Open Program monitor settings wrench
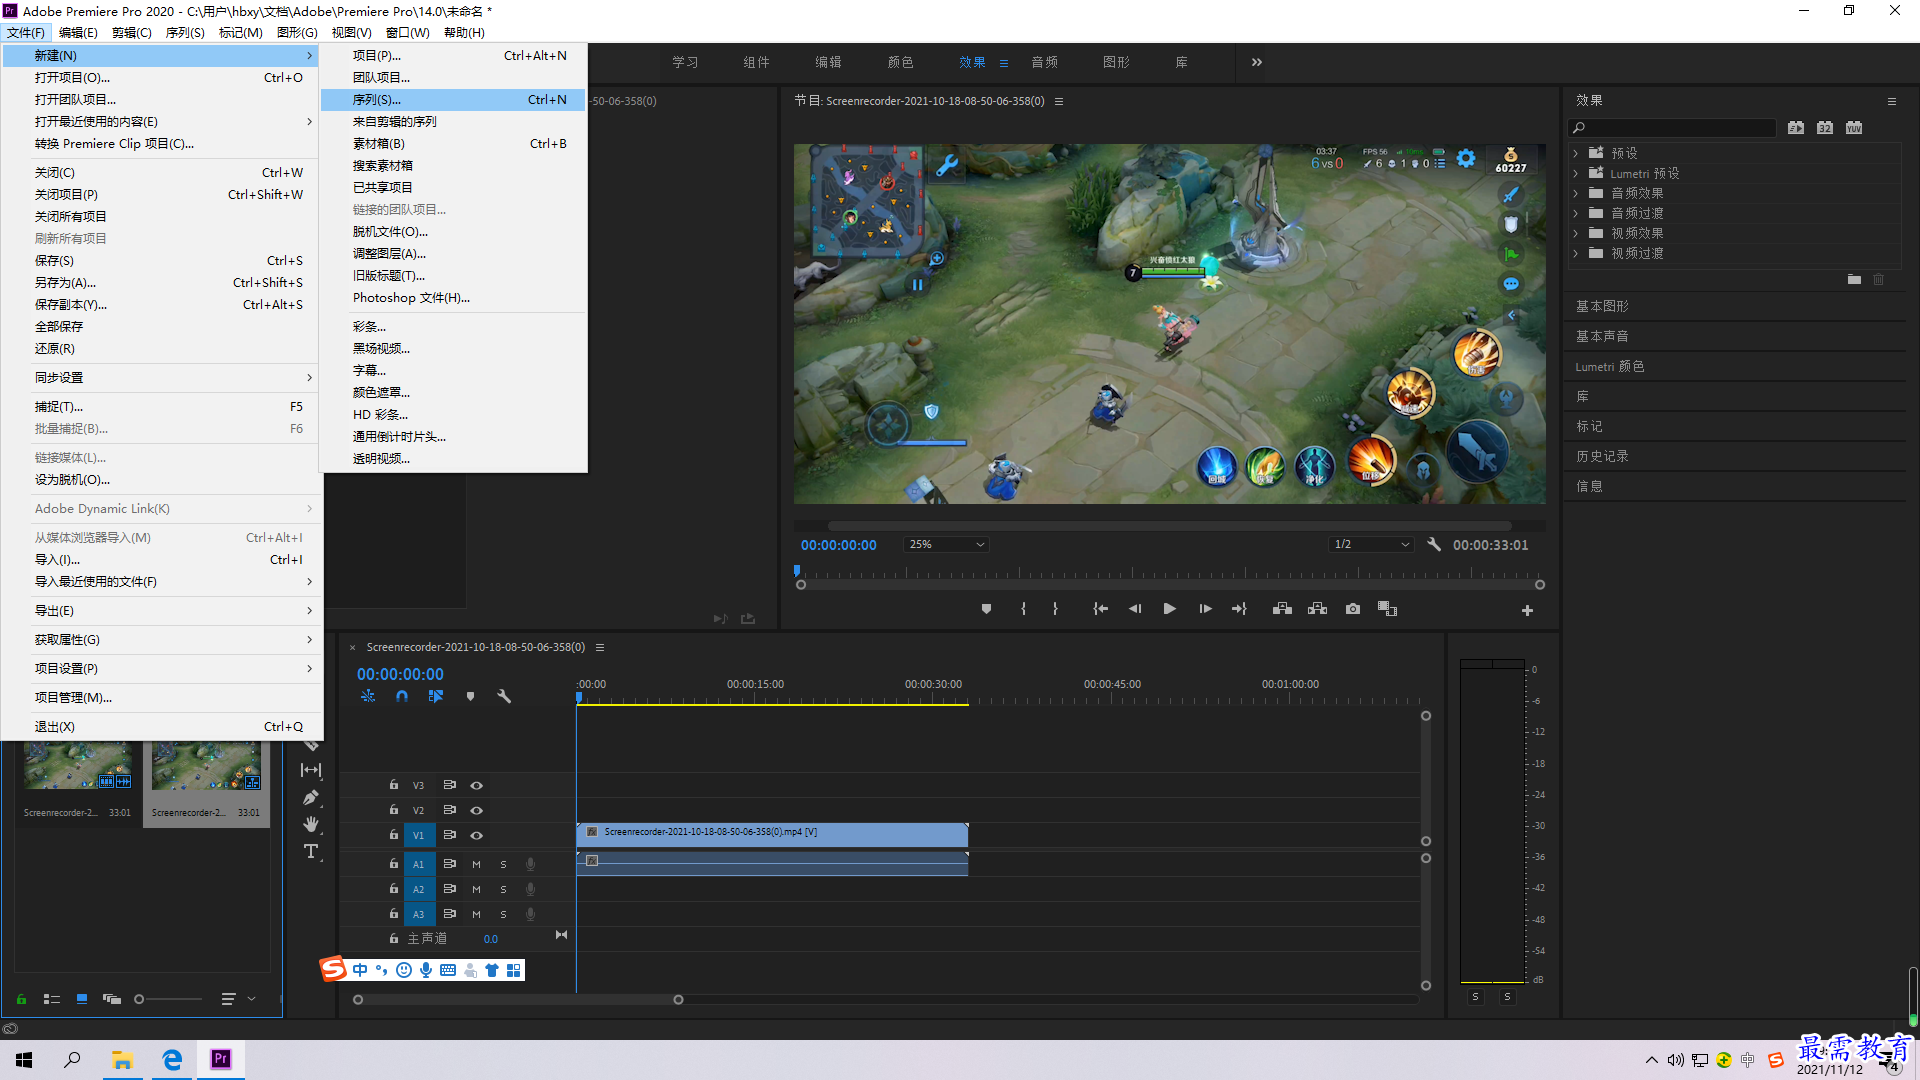Viewport: 1920px width, 1080px height. 1434,544
